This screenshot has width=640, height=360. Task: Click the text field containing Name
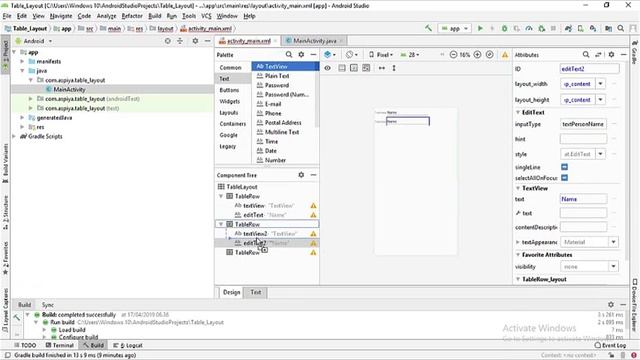click(583, 199)
